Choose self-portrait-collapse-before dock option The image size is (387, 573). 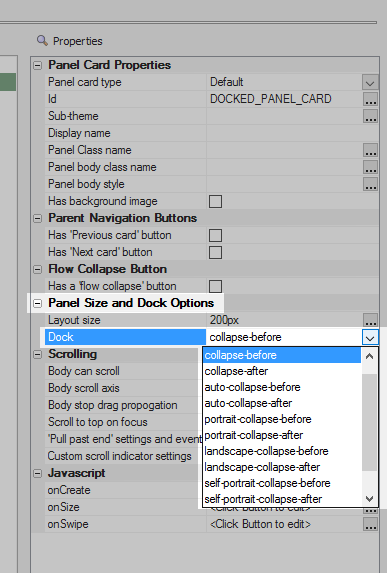[282, 483]
